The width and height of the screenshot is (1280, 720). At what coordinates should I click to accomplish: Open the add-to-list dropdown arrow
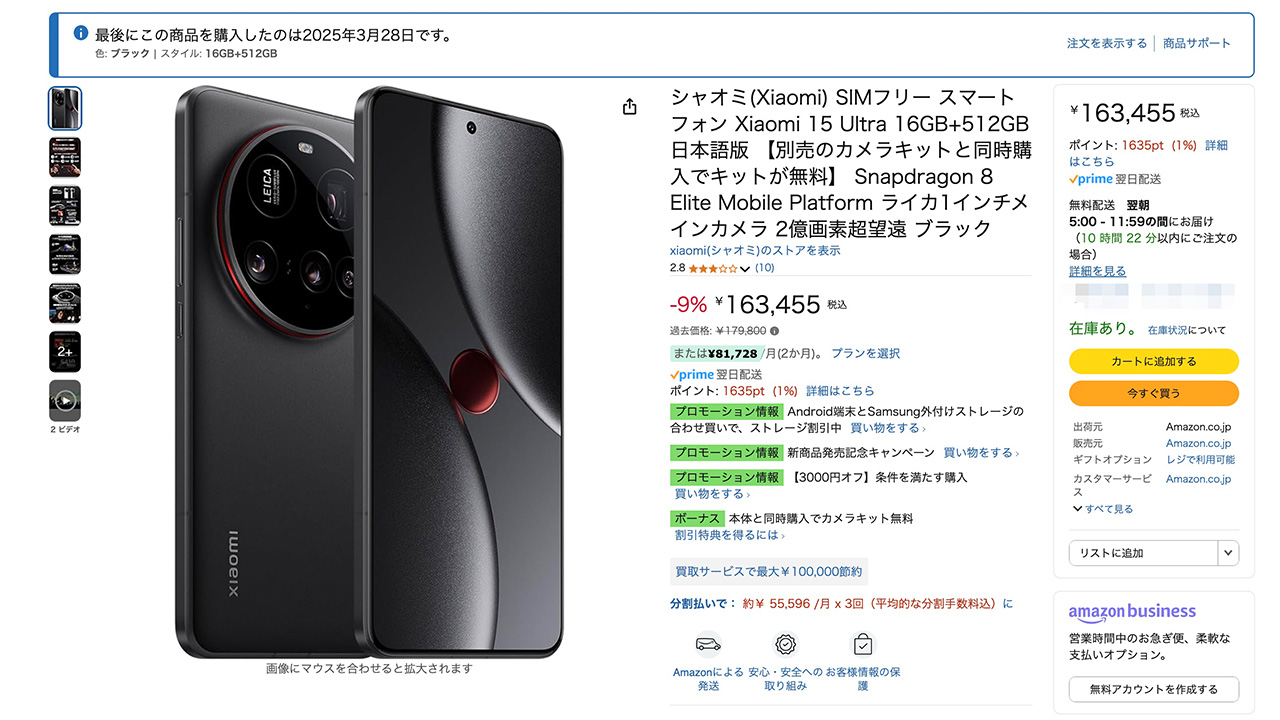(x=1228, y=553)
